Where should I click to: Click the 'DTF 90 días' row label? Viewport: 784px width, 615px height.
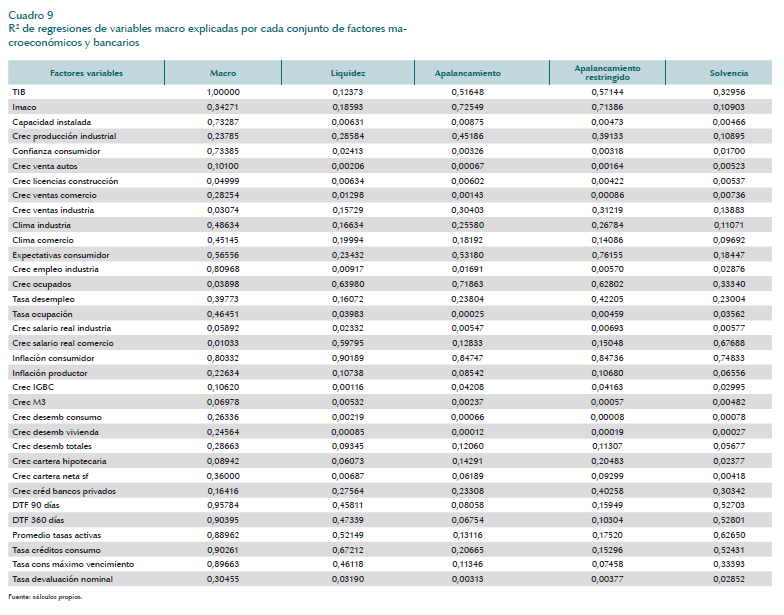coord(37,505)
